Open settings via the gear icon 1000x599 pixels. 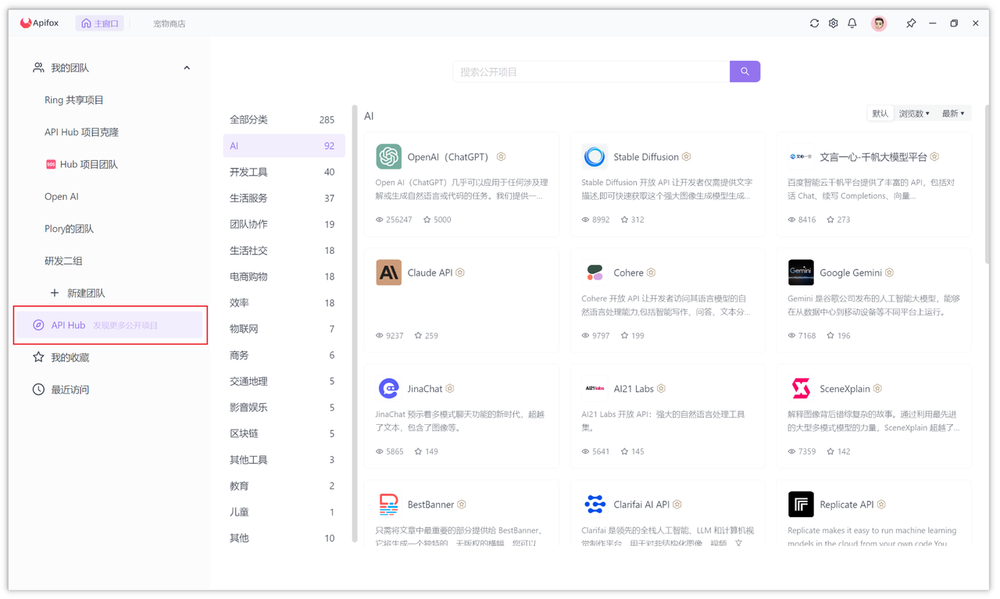point(833,22)
